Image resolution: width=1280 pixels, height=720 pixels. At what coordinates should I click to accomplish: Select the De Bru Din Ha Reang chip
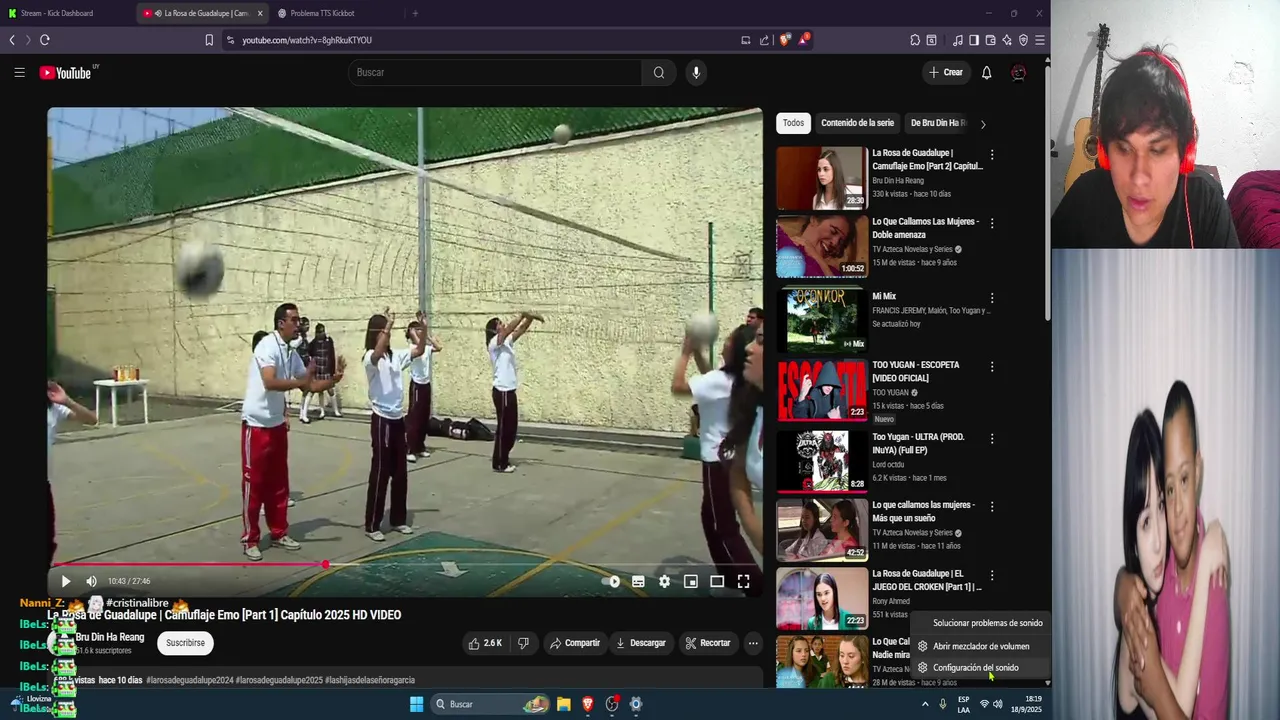click(937, 123)
